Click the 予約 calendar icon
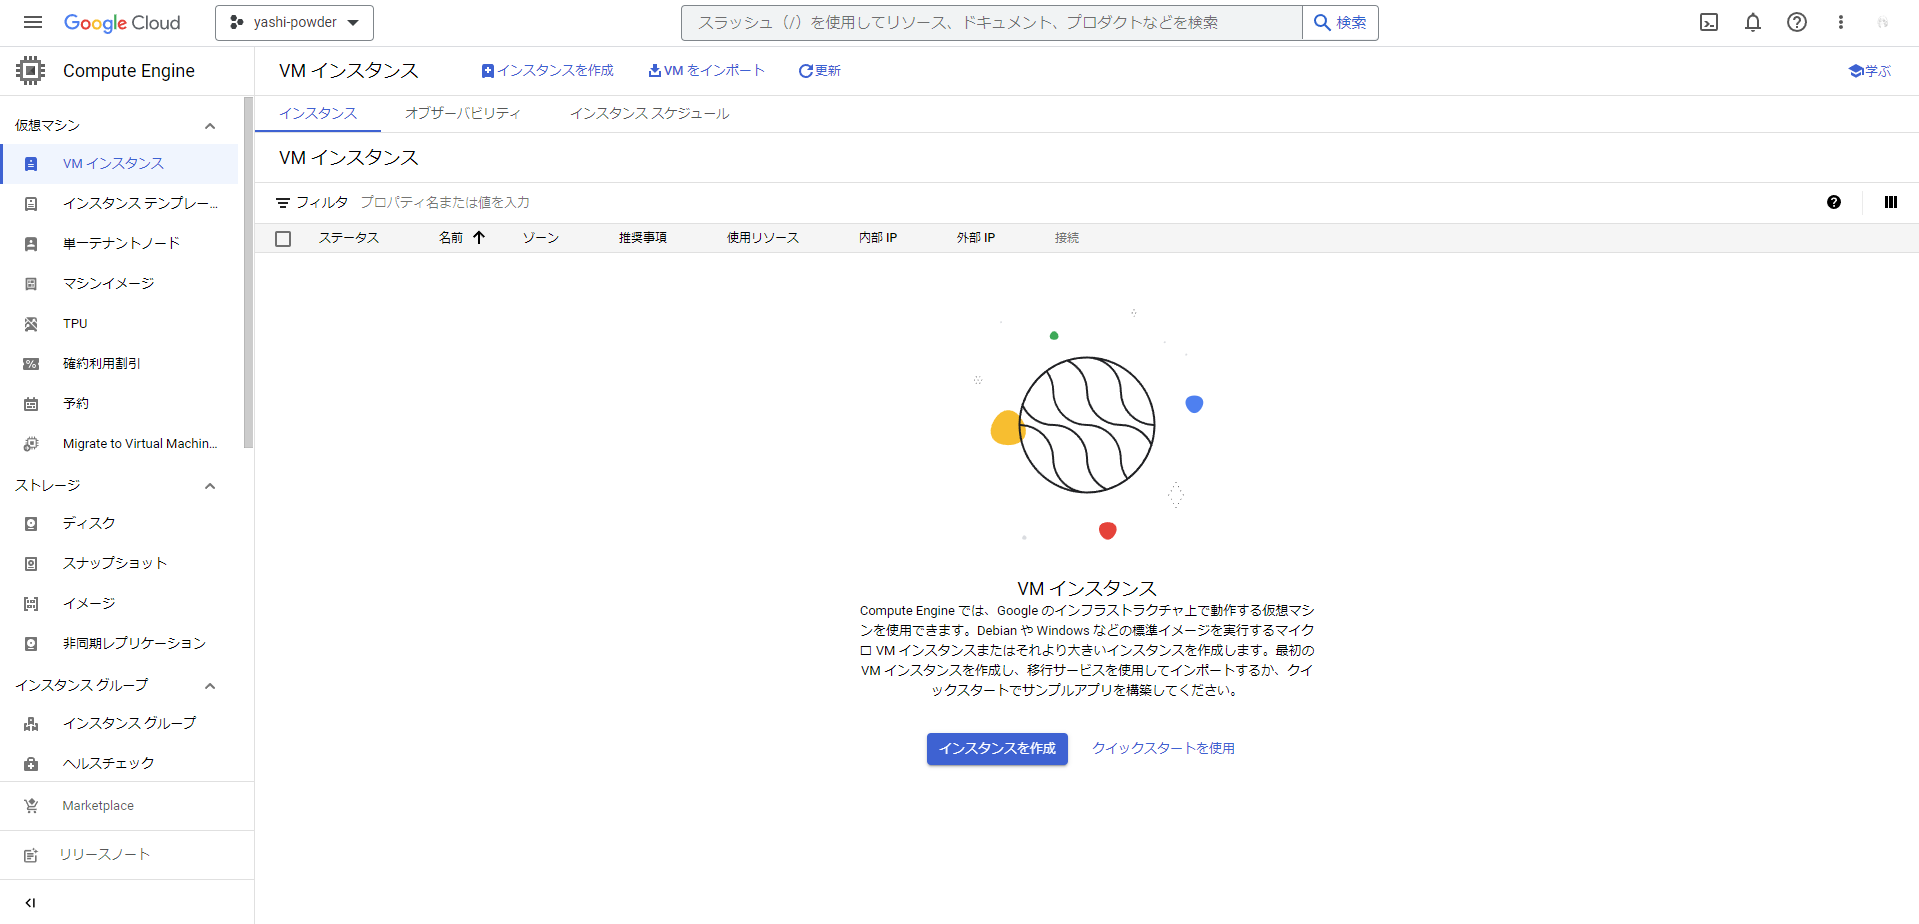The height and width of the screenshot is (924, 1919). (x=31, y=404)
